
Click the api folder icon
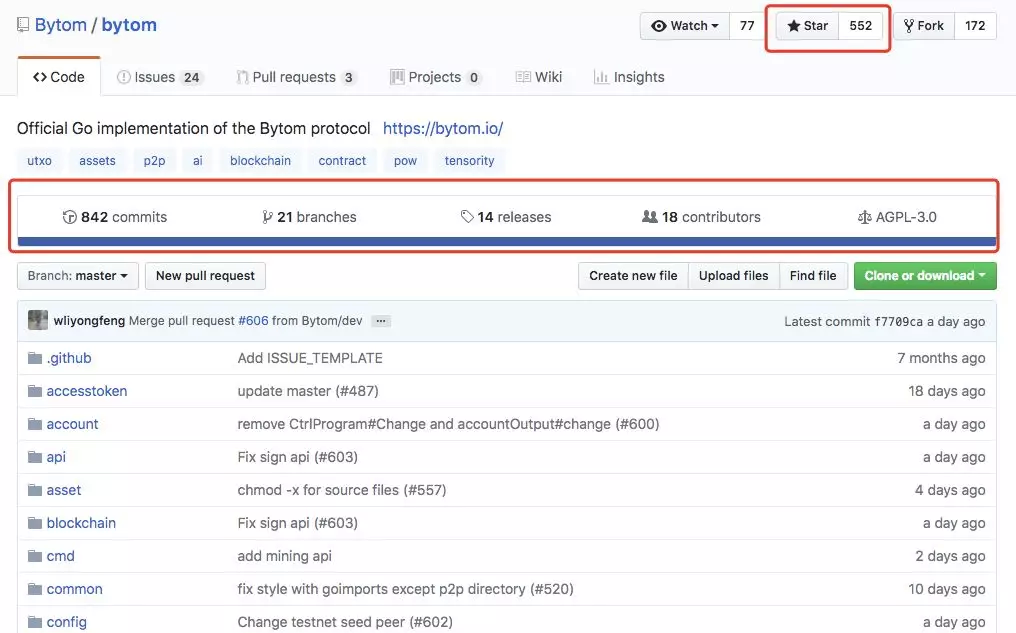[x=35, y=457]
